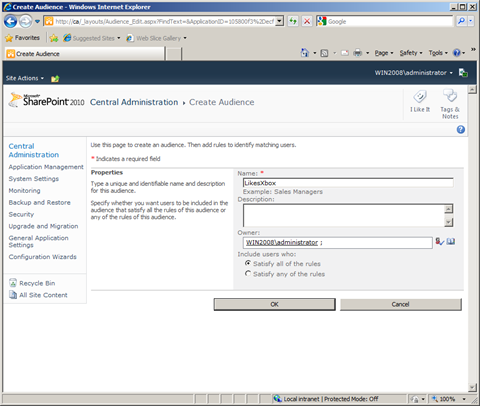Open the Safety menu

(x=411, y=53)
